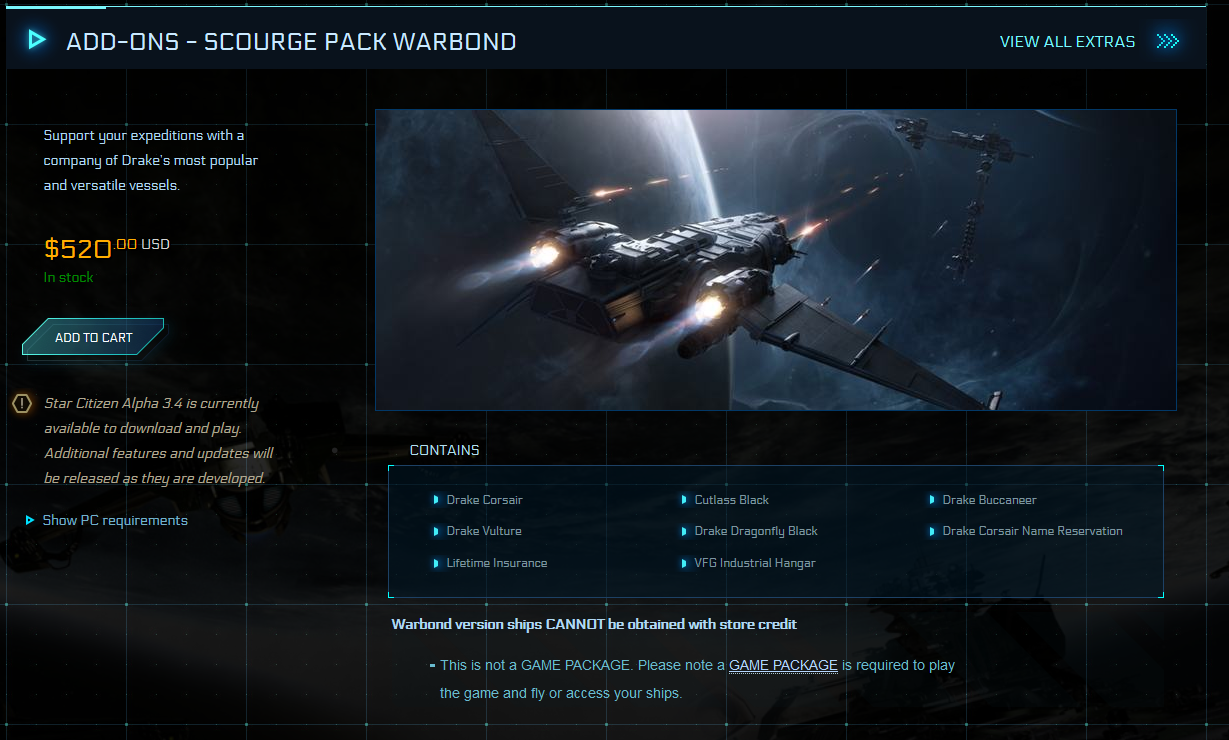Select the Drake Vulture item

[x=484, y=531]
